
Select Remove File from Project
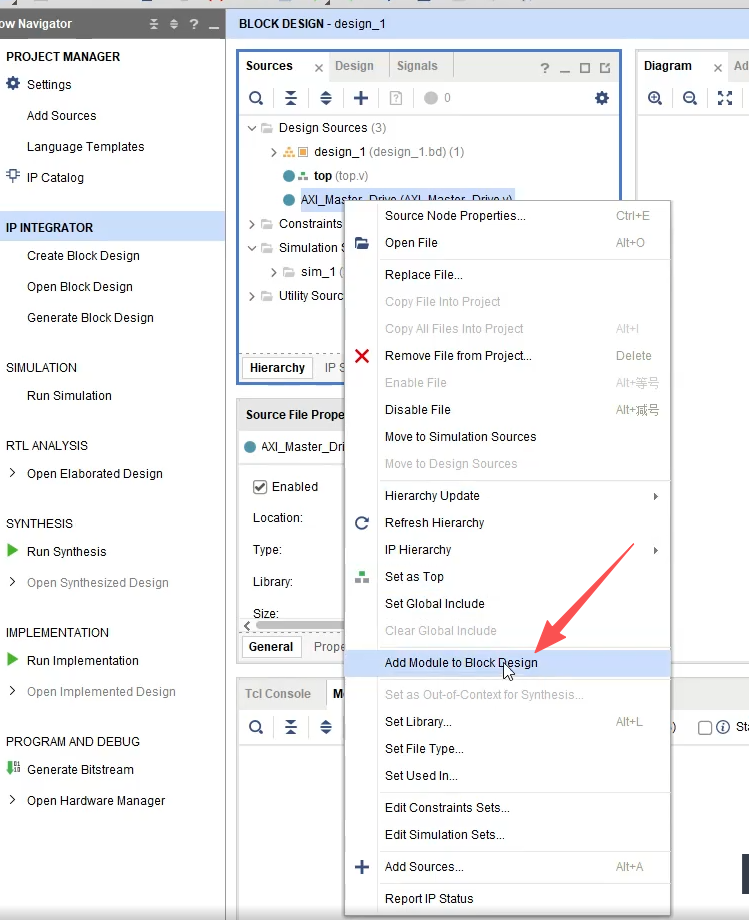tap(507, 356)
